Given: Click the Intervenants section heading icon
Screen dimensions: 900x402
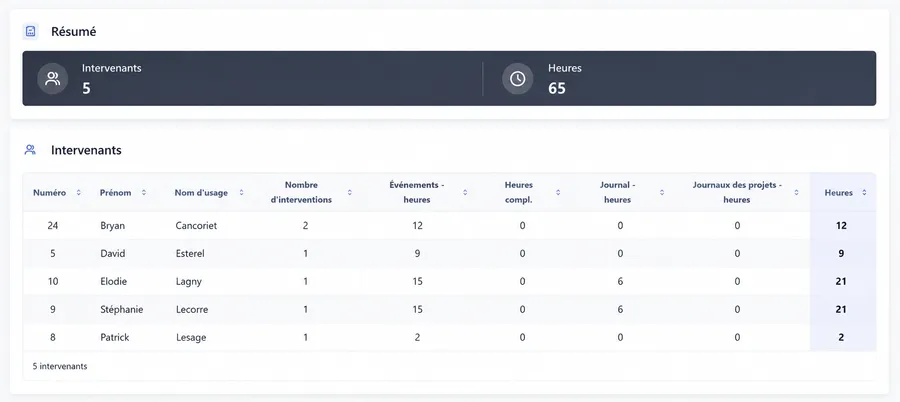Looking at the screenshot, I should 30,150.
